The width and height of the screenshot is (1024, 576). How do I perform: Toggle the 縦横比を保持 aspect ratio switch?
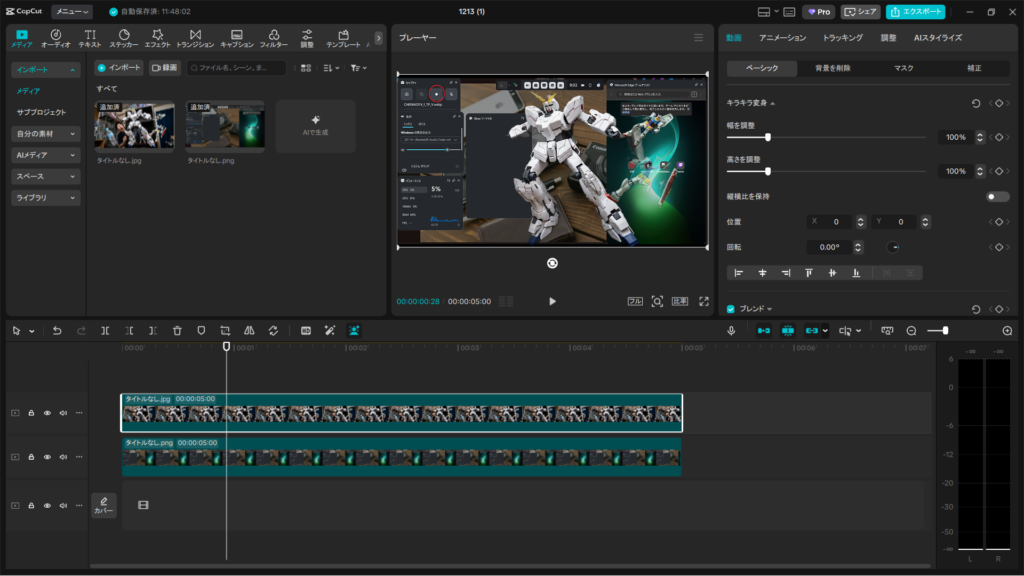(997, 197)
